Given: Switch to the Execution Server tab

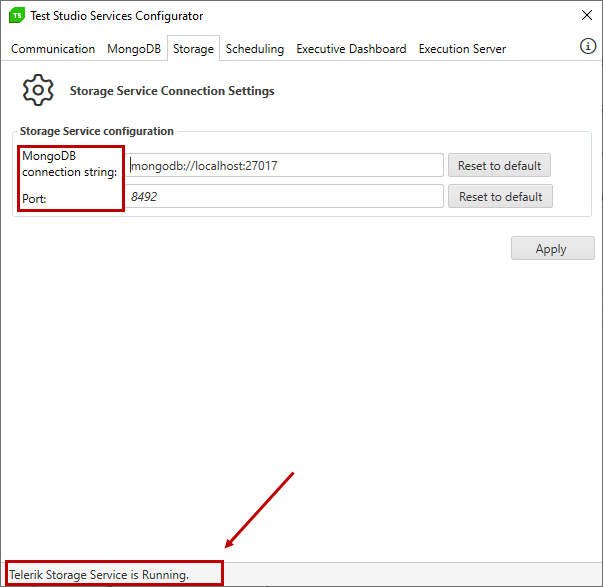Looking at the screenshot, I should (462, 49).
